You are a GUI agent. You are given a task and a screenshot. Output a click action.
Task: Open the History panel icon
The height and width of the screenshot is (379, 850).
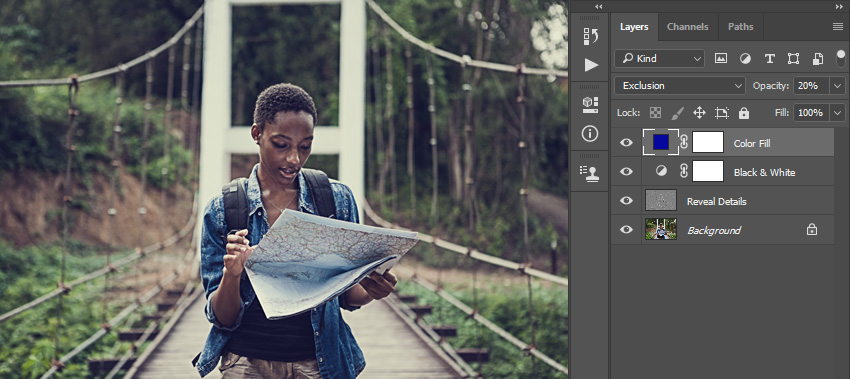[x=590, y=36]
